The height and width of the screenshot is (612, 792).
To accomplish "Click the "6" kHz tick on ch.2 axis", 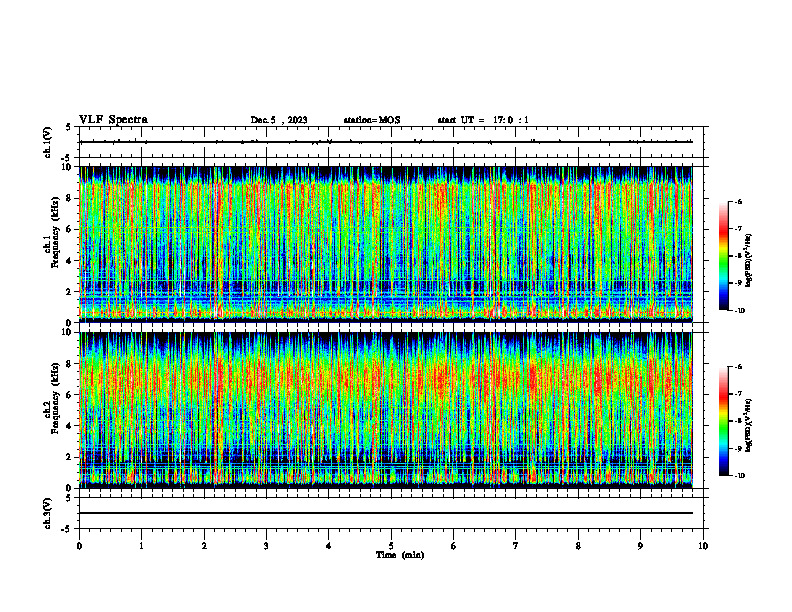I will (x=69, y=395).
